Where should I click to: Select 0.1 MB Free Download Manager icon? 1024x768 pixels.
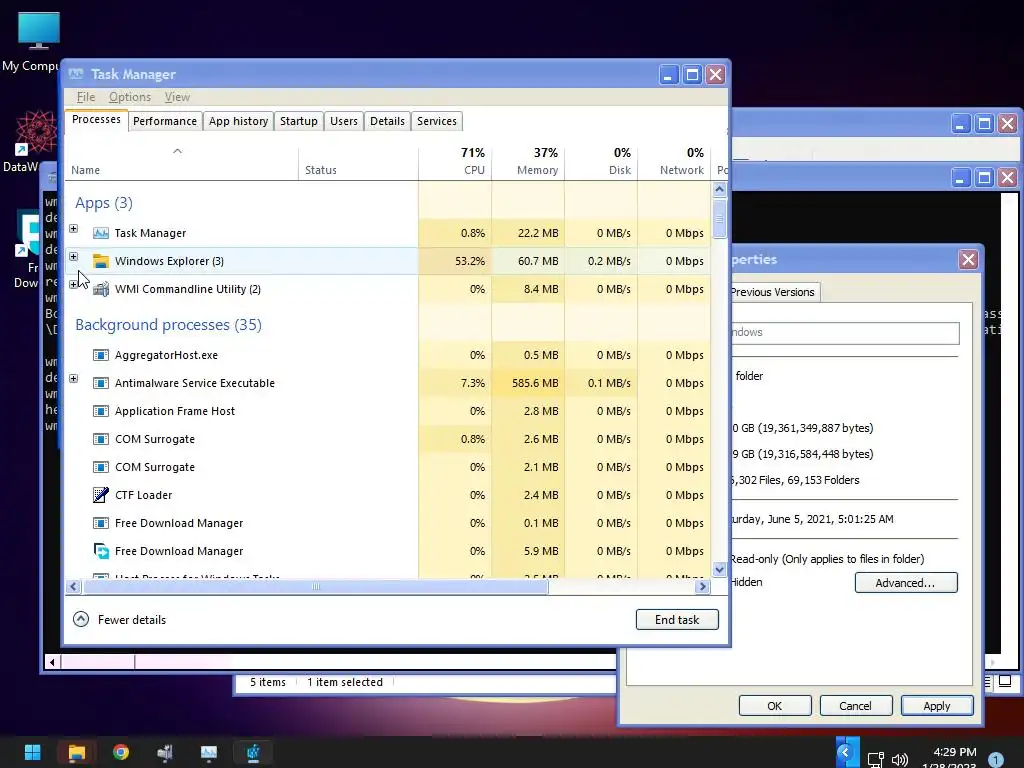pyautogui.click(x=101, y=523)
